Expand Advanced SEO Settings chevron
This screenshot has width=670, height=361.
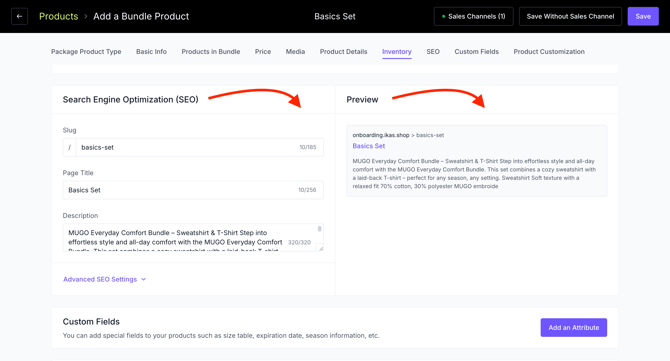pos(144,279)
